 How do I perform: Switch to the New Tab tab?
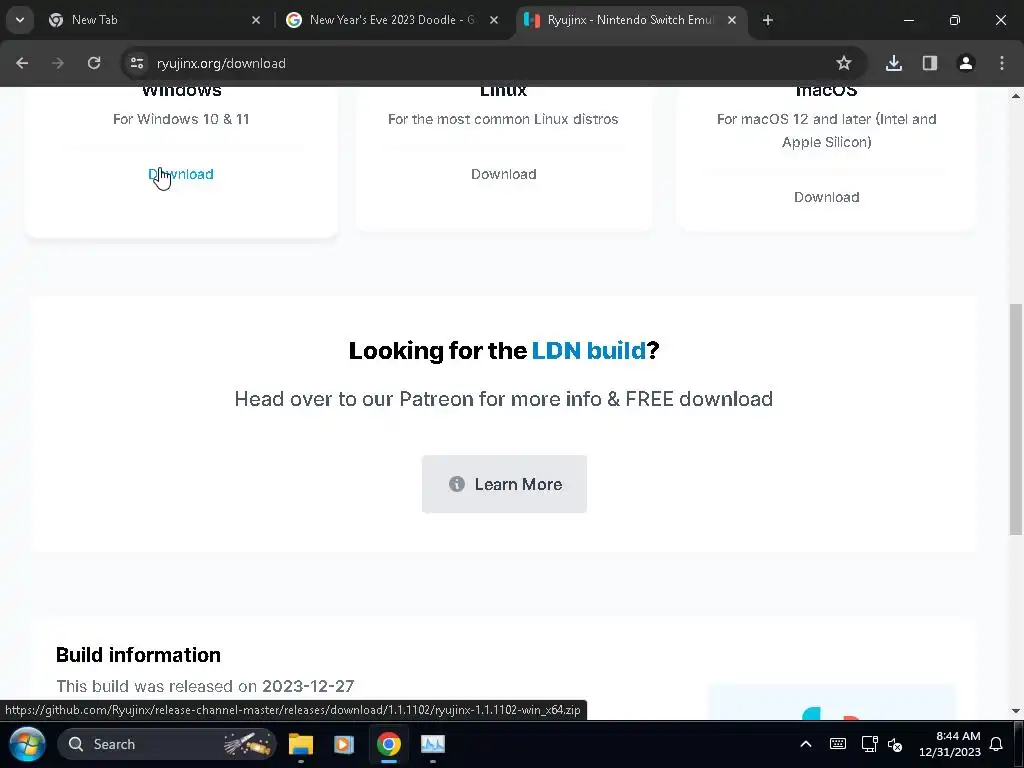pyautogui.click(x=155, y=20)
